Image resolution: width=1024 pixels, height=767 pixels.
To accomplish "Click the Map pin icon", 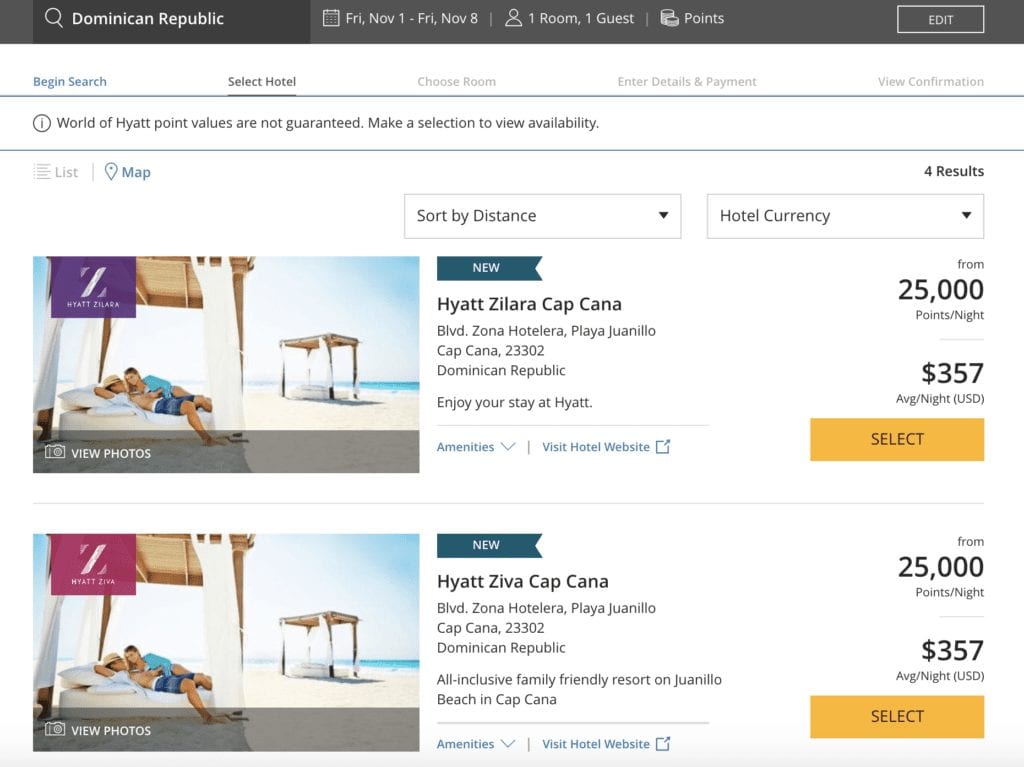I will (111, 172).
